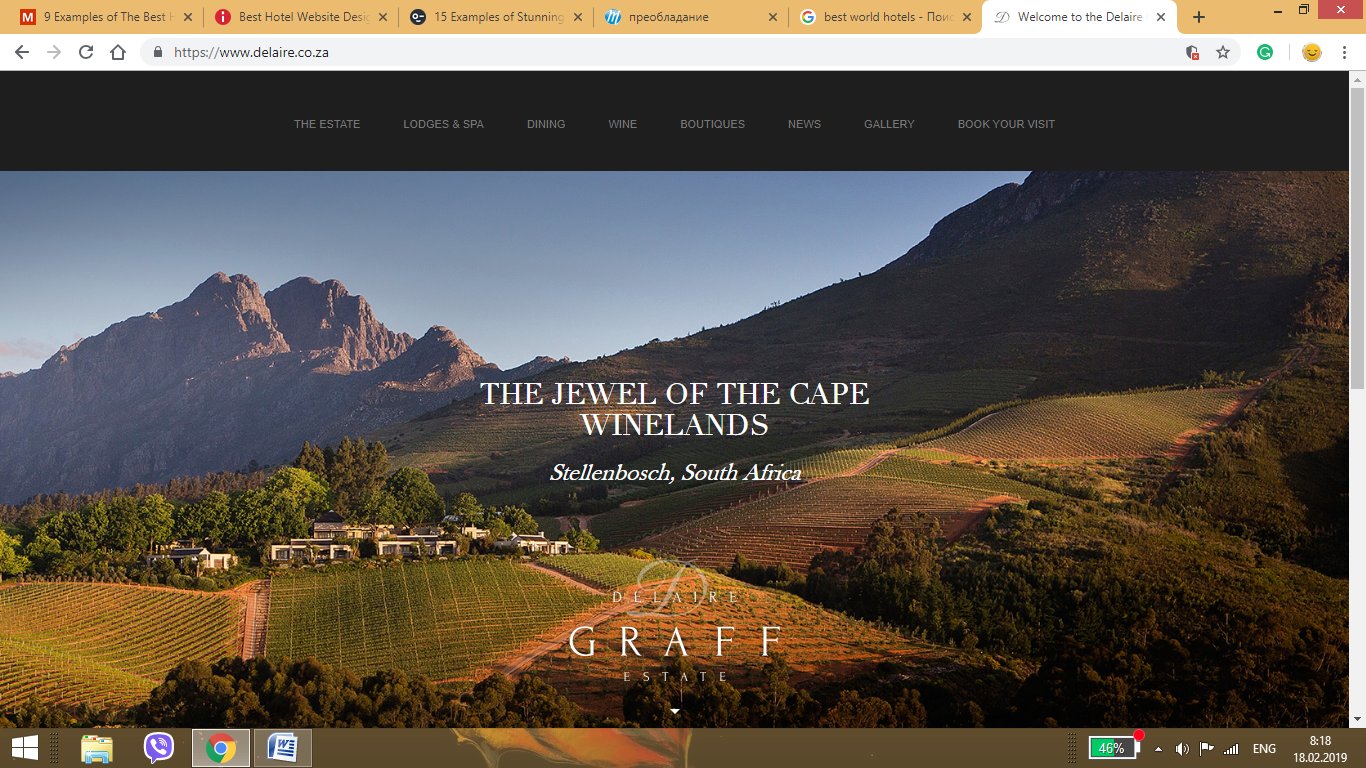The height and width of the screenshot is (768, 1366).
Task: Open the Viber app in the taskbar
Action: coord(158,748)
